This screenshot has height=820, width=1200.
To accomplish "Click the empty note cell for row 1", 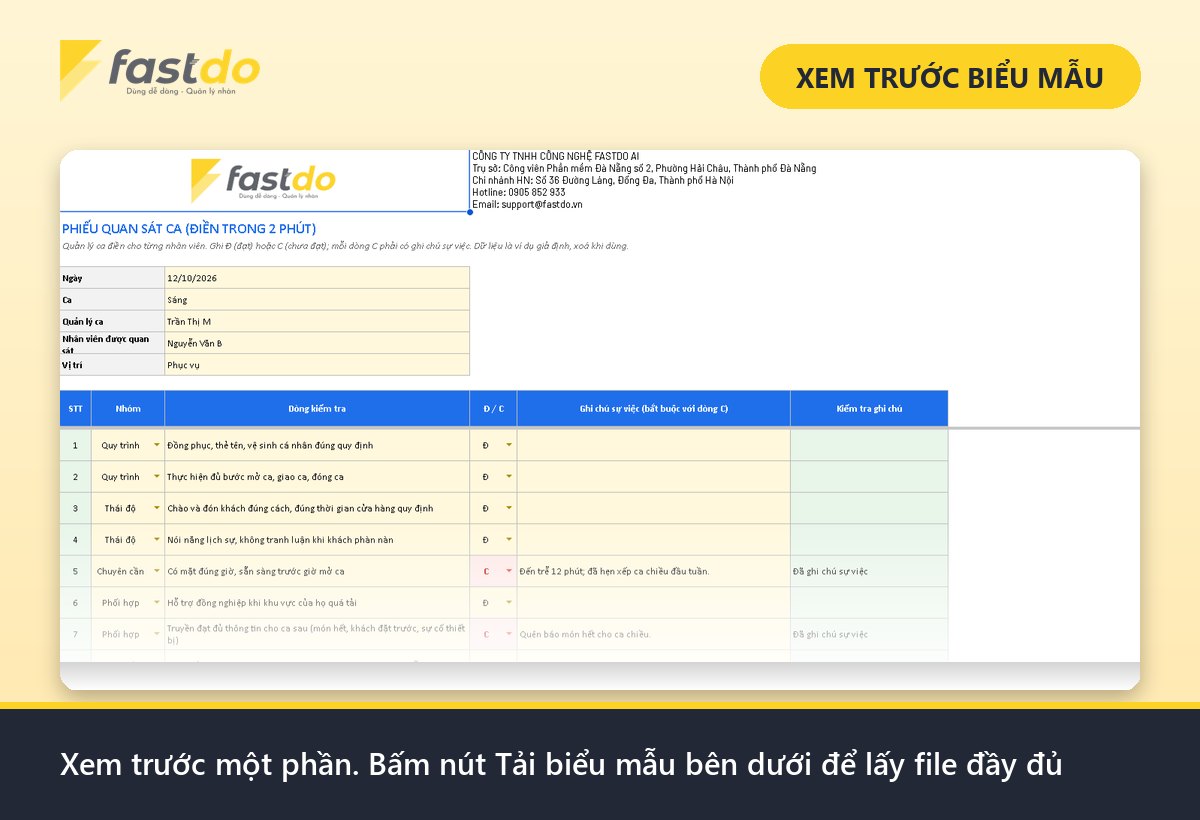I will click(x=654, y=445).
